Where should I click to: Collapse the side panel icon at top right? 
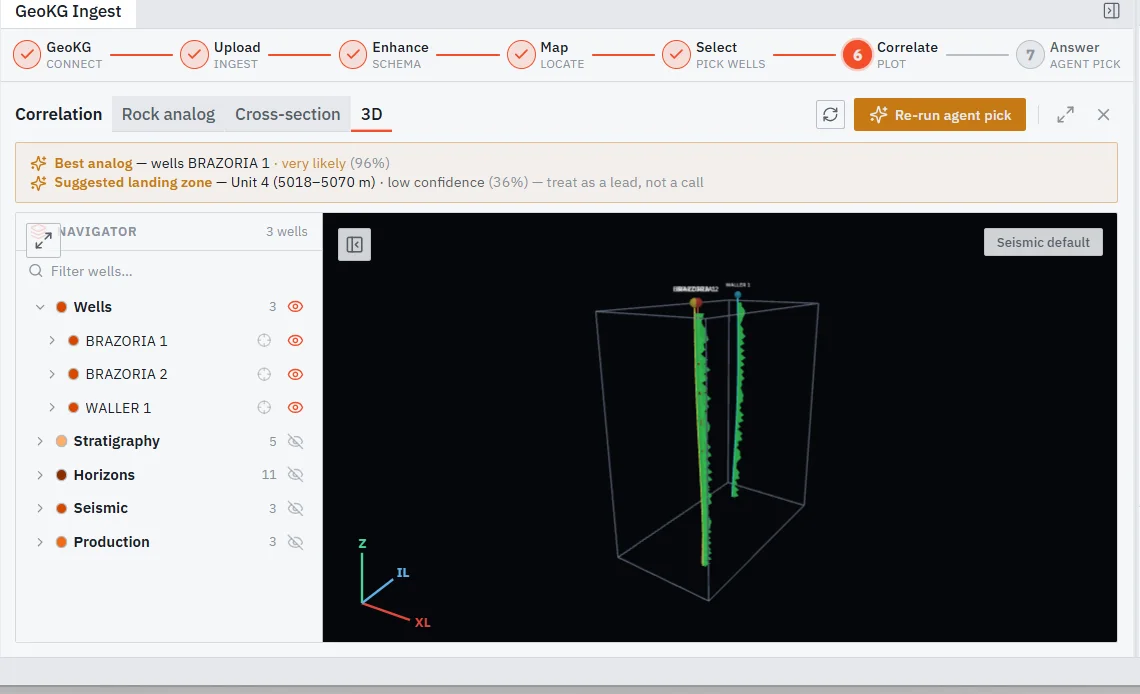point(1111,10)
